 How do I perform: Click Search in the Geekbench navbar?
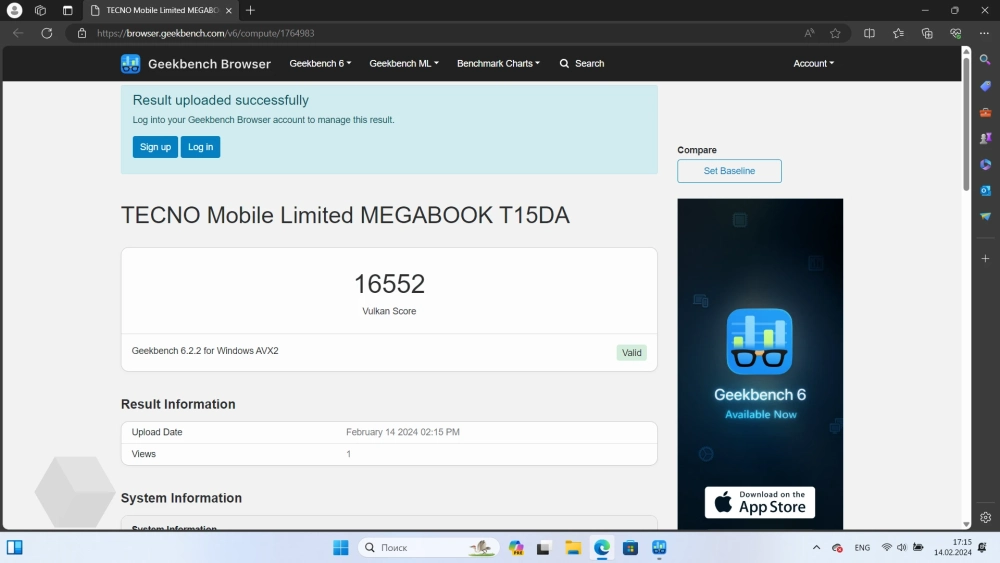click(582, 63)
